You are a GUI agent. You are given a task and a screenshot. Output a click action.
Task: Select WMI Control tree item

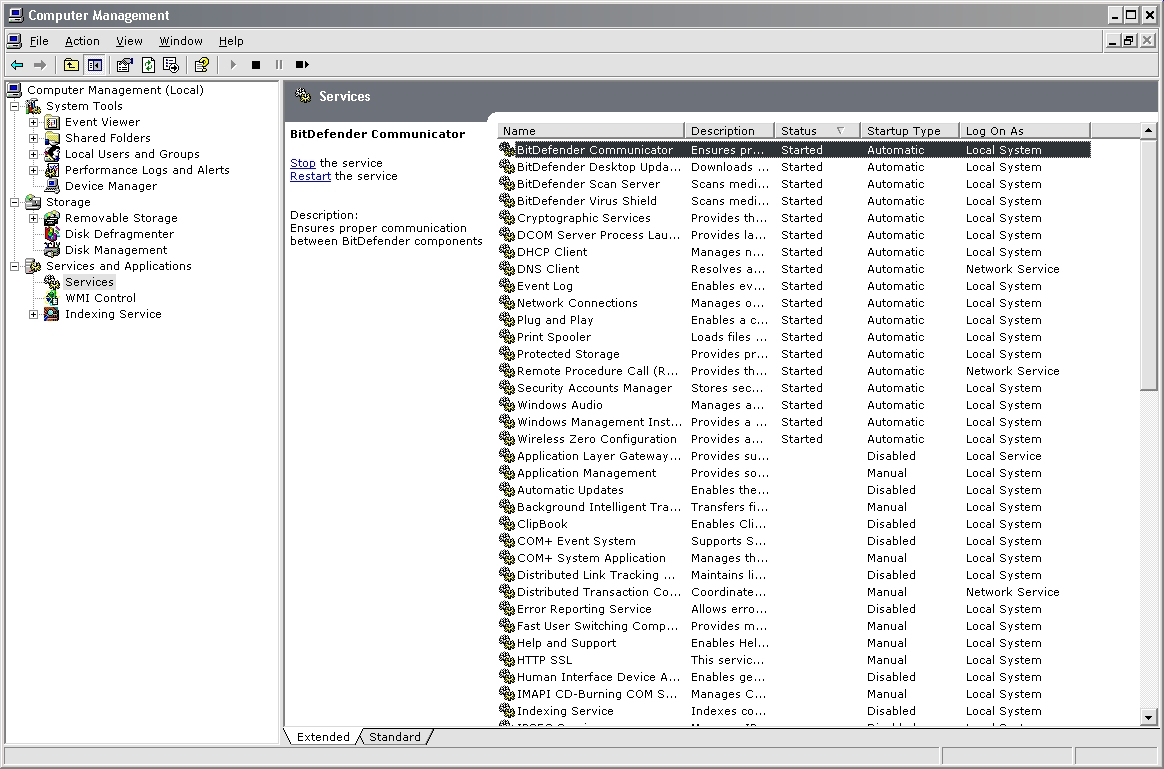(100, 298)
